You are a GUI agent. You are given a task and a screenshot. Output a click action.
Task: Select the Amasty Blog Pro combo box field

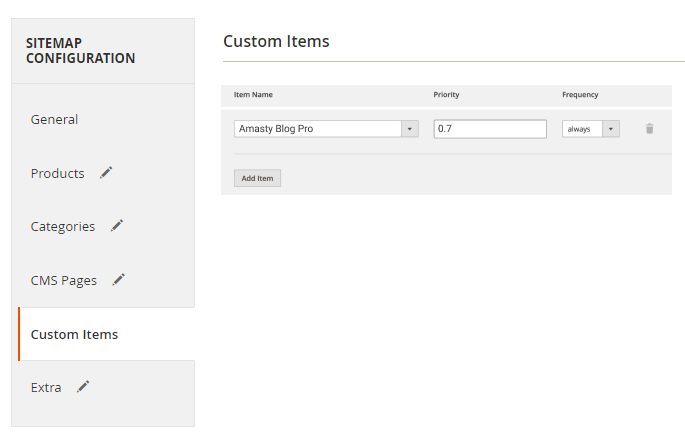click(326, 129)
